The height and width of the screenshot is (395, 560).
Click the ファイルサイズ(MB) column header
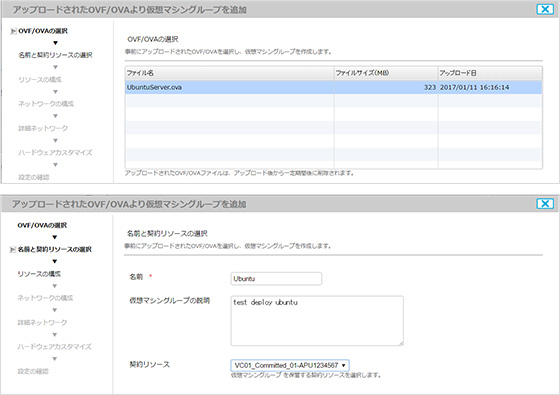(x=386, y=73)
